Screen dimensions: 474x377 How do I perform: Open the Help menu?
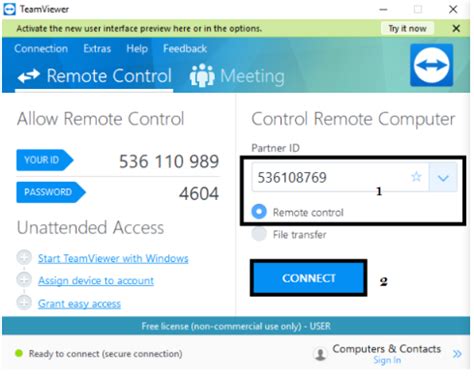tap(137, 49)
